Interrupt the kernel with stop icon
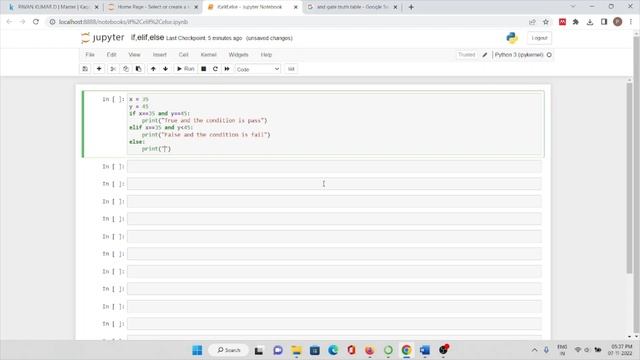The width and height of the screenshot is (640, 360). 203,69
